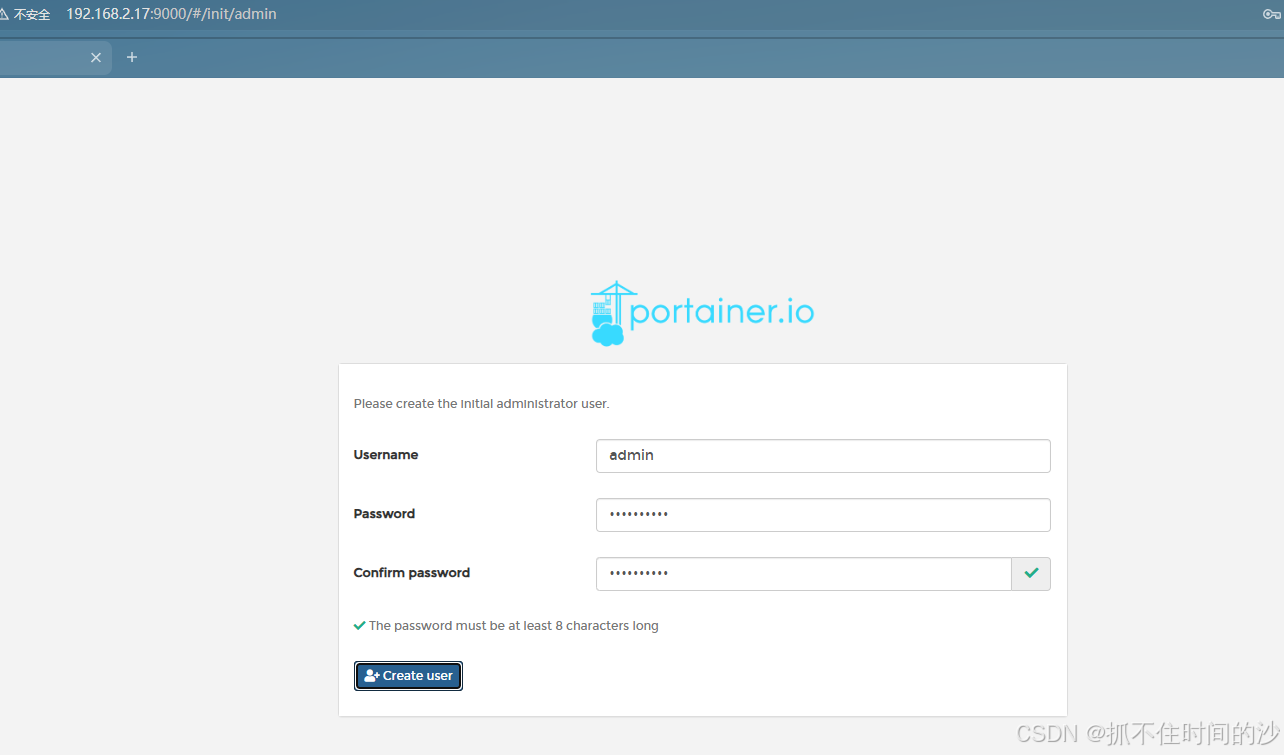Click the Portainer.io logo
Screen dimensions: 1284x755
tap(702, 313)
